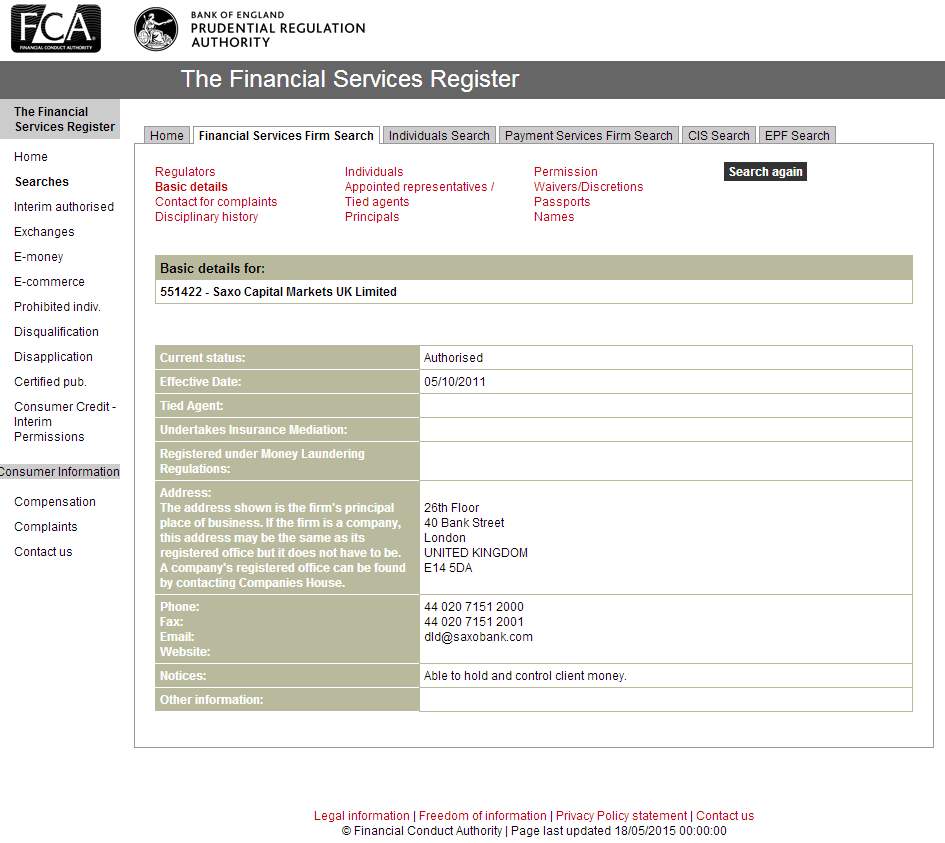The image size is (945, 843).
Task: Select the Basic details link
Action: coord(191,187)
